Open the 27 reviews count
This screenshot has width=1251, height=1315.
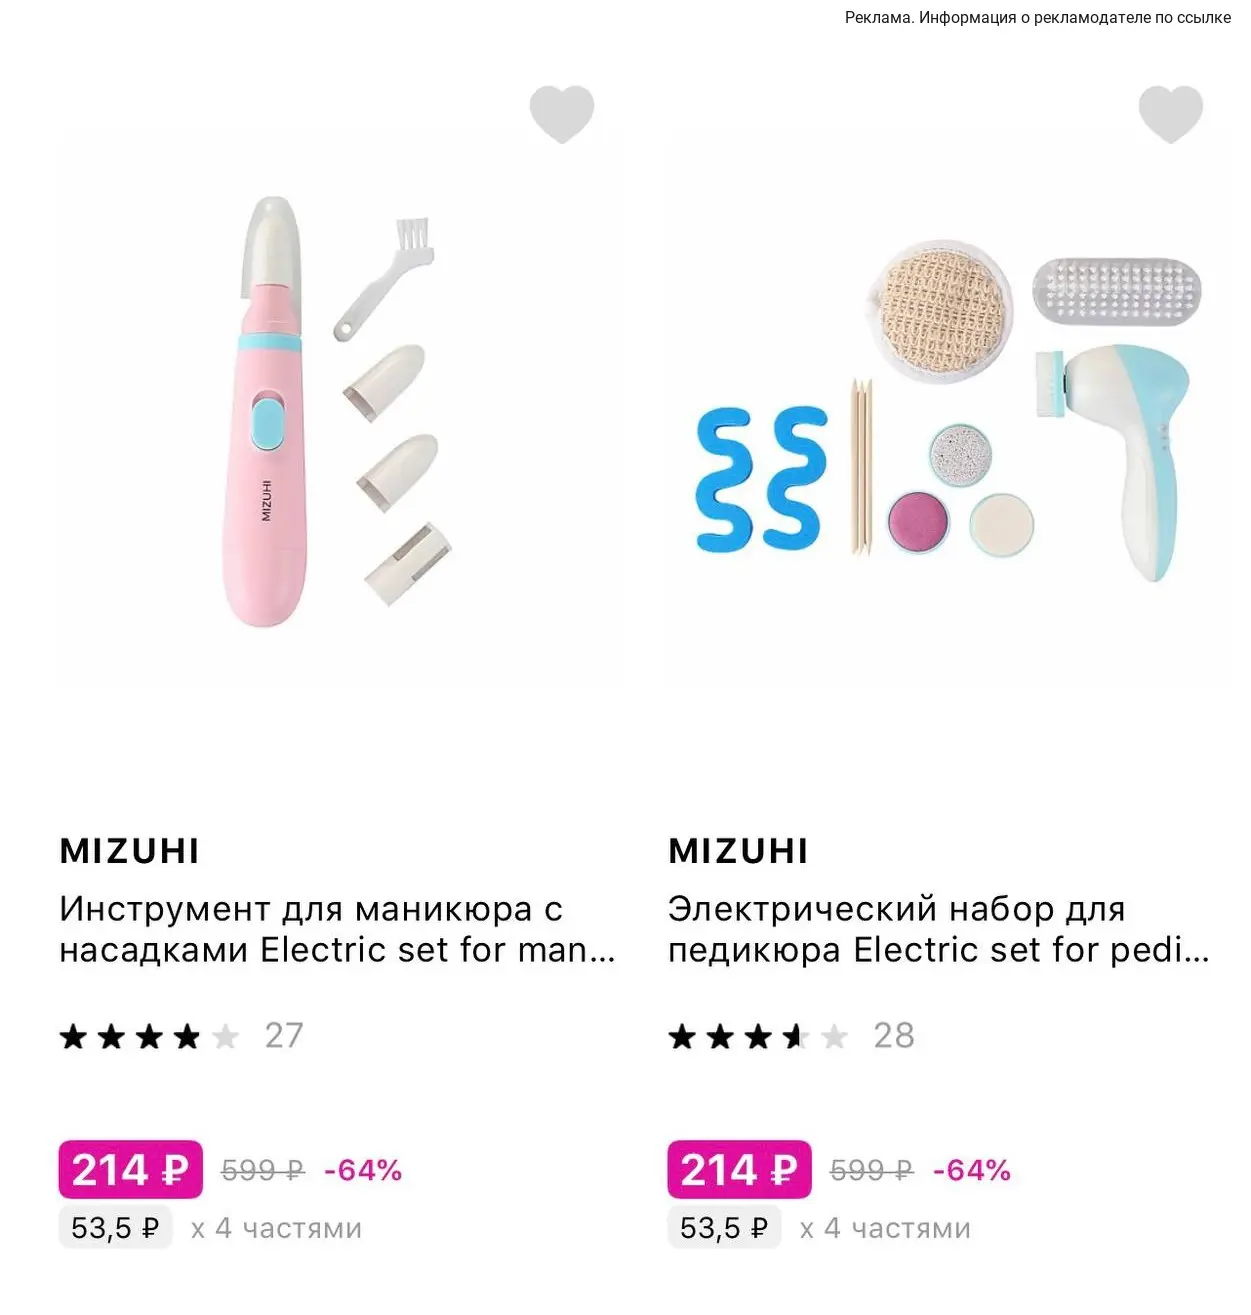[284, 1036]
